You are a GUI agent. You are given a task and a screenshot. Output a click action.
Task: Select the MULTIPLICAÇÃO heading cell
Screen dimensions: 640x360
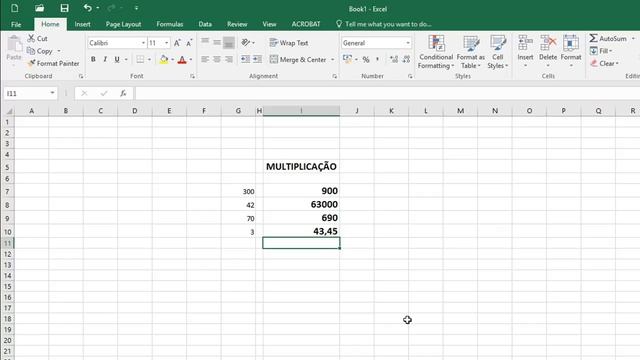pyautogui.click(x=301, y=167)
